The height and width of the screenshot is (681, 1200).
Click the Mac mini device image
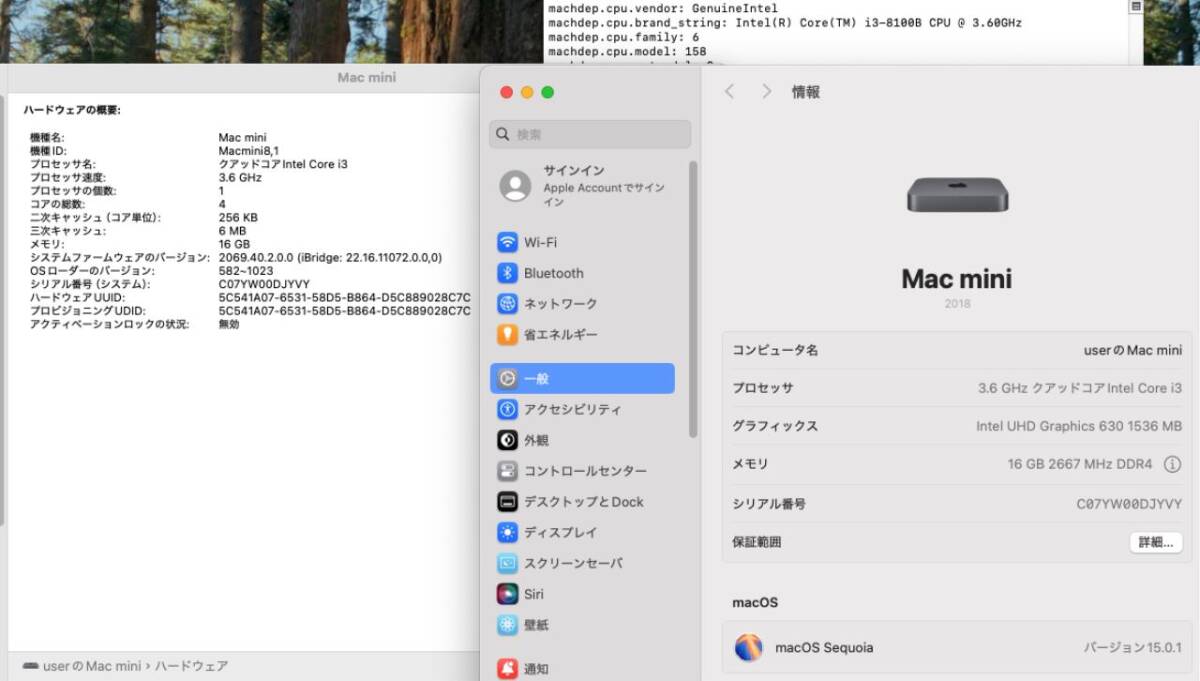(x=956, y=195)
